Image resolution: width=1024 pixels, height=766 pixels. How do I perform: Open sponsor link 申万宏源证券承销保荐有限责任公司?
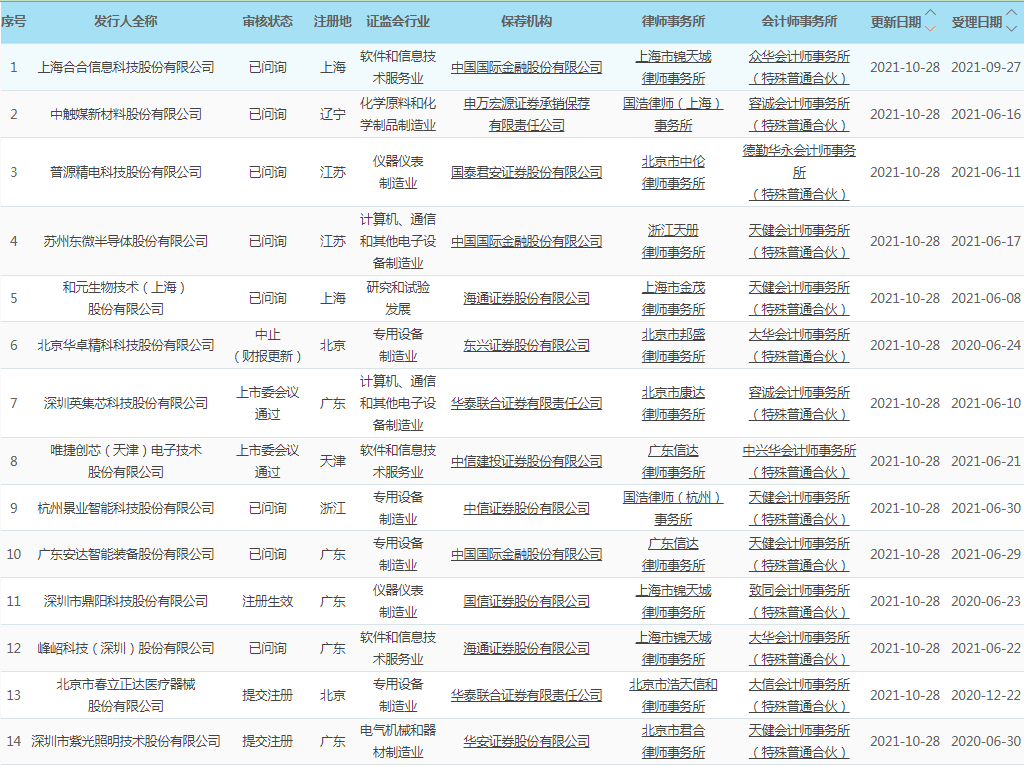[526, 114]
